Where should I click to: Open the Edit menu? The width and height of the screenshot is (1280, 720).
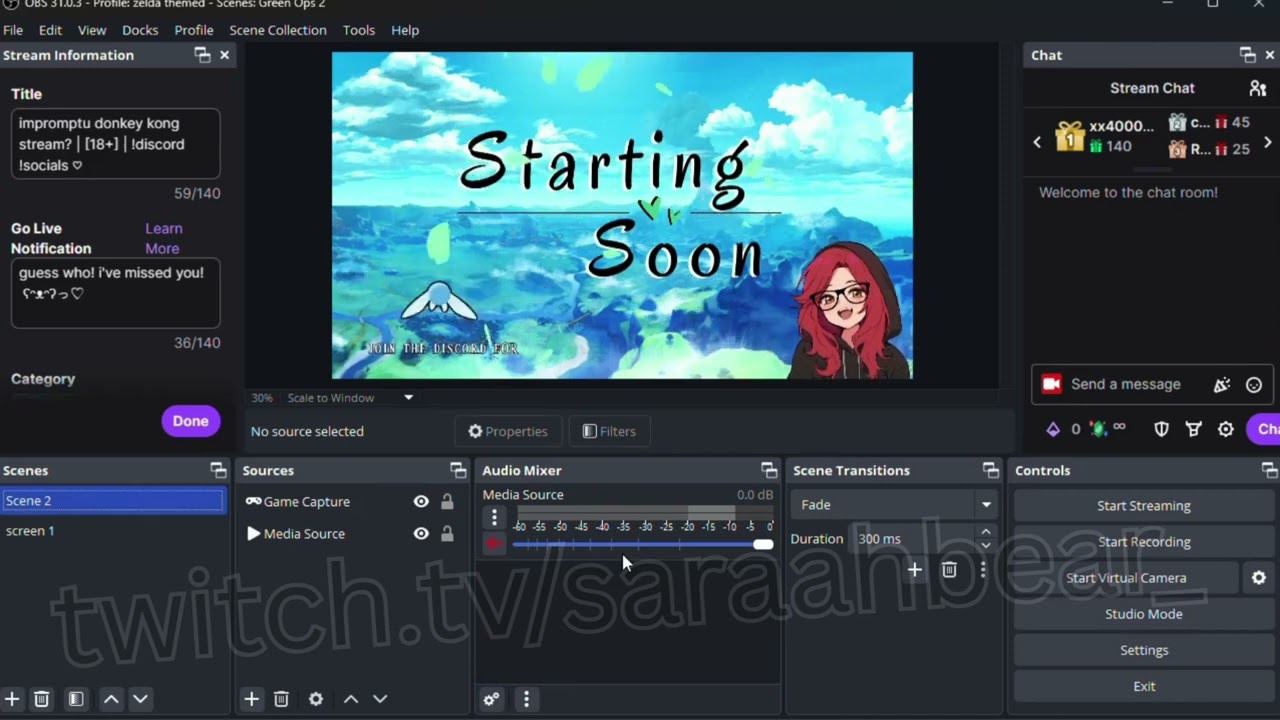50,30
